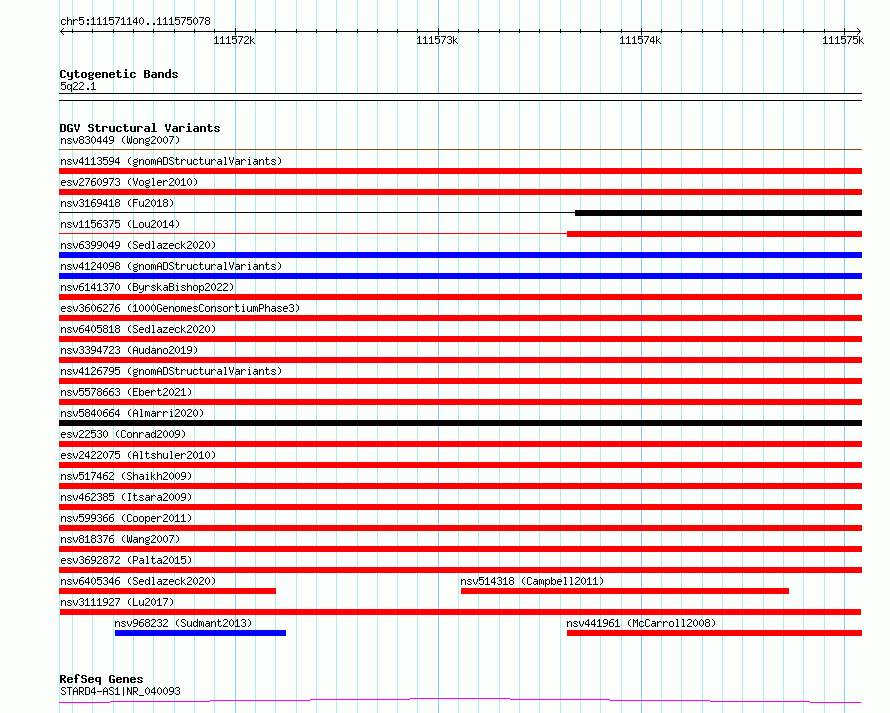The image size is (890, 713).
Task: Select variant nsv818376 (Wang2007)
Action: pos(120,539)
